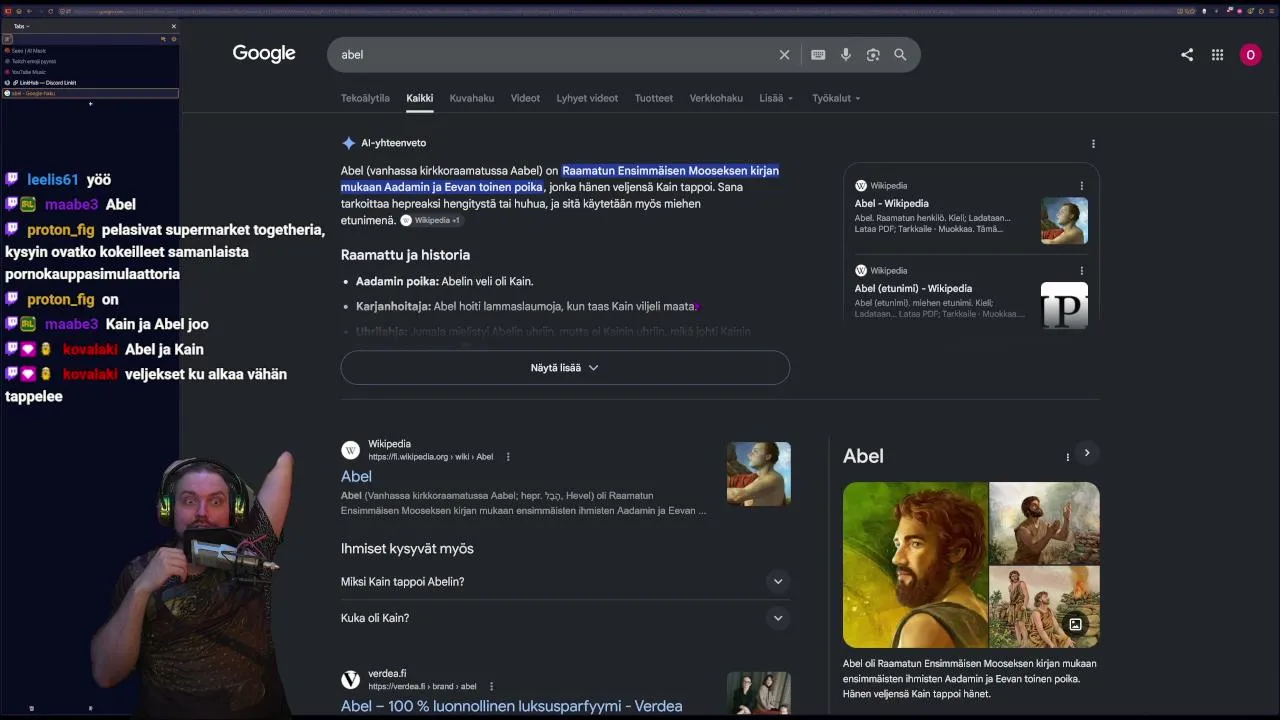The image size is (1280, 720).
Task: Switch to the Tuotteet tab
Action: click(654, 98)
